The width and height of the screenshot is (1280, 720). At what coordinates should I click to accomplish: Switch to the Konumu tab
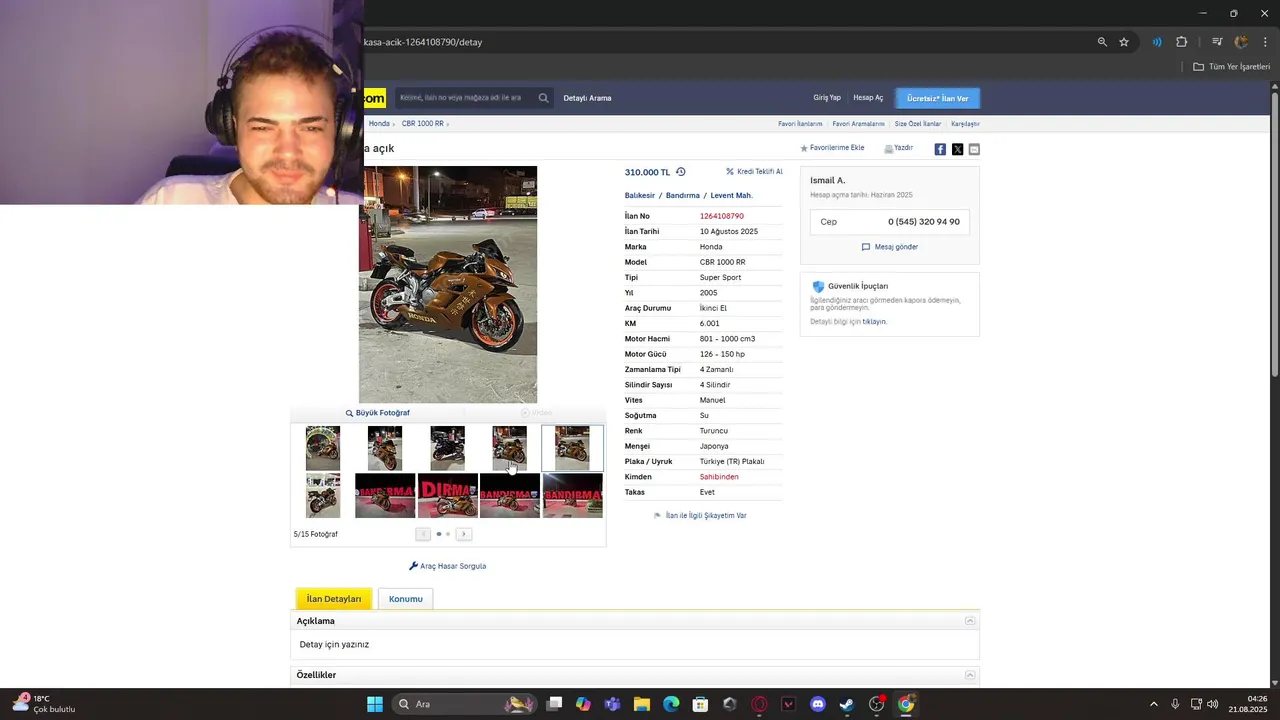coord(405,599)
